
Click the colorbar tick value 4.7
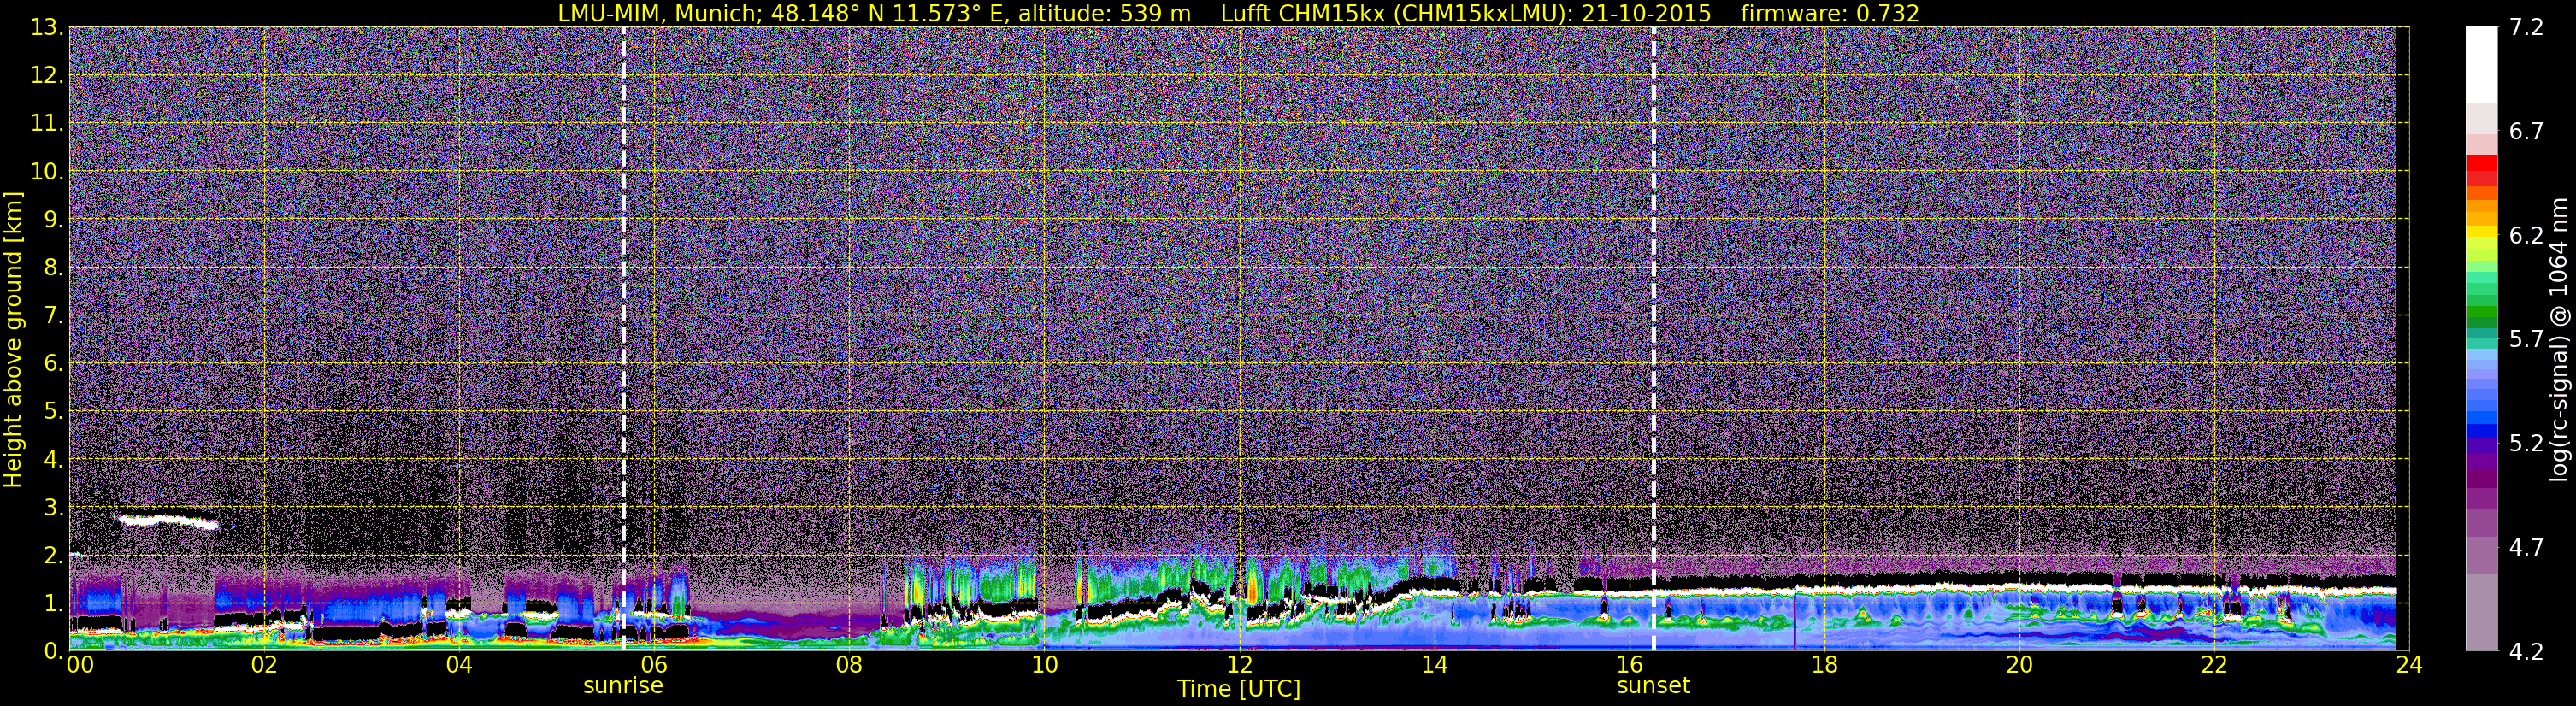pyautogui.click(x=2526, y=548)
